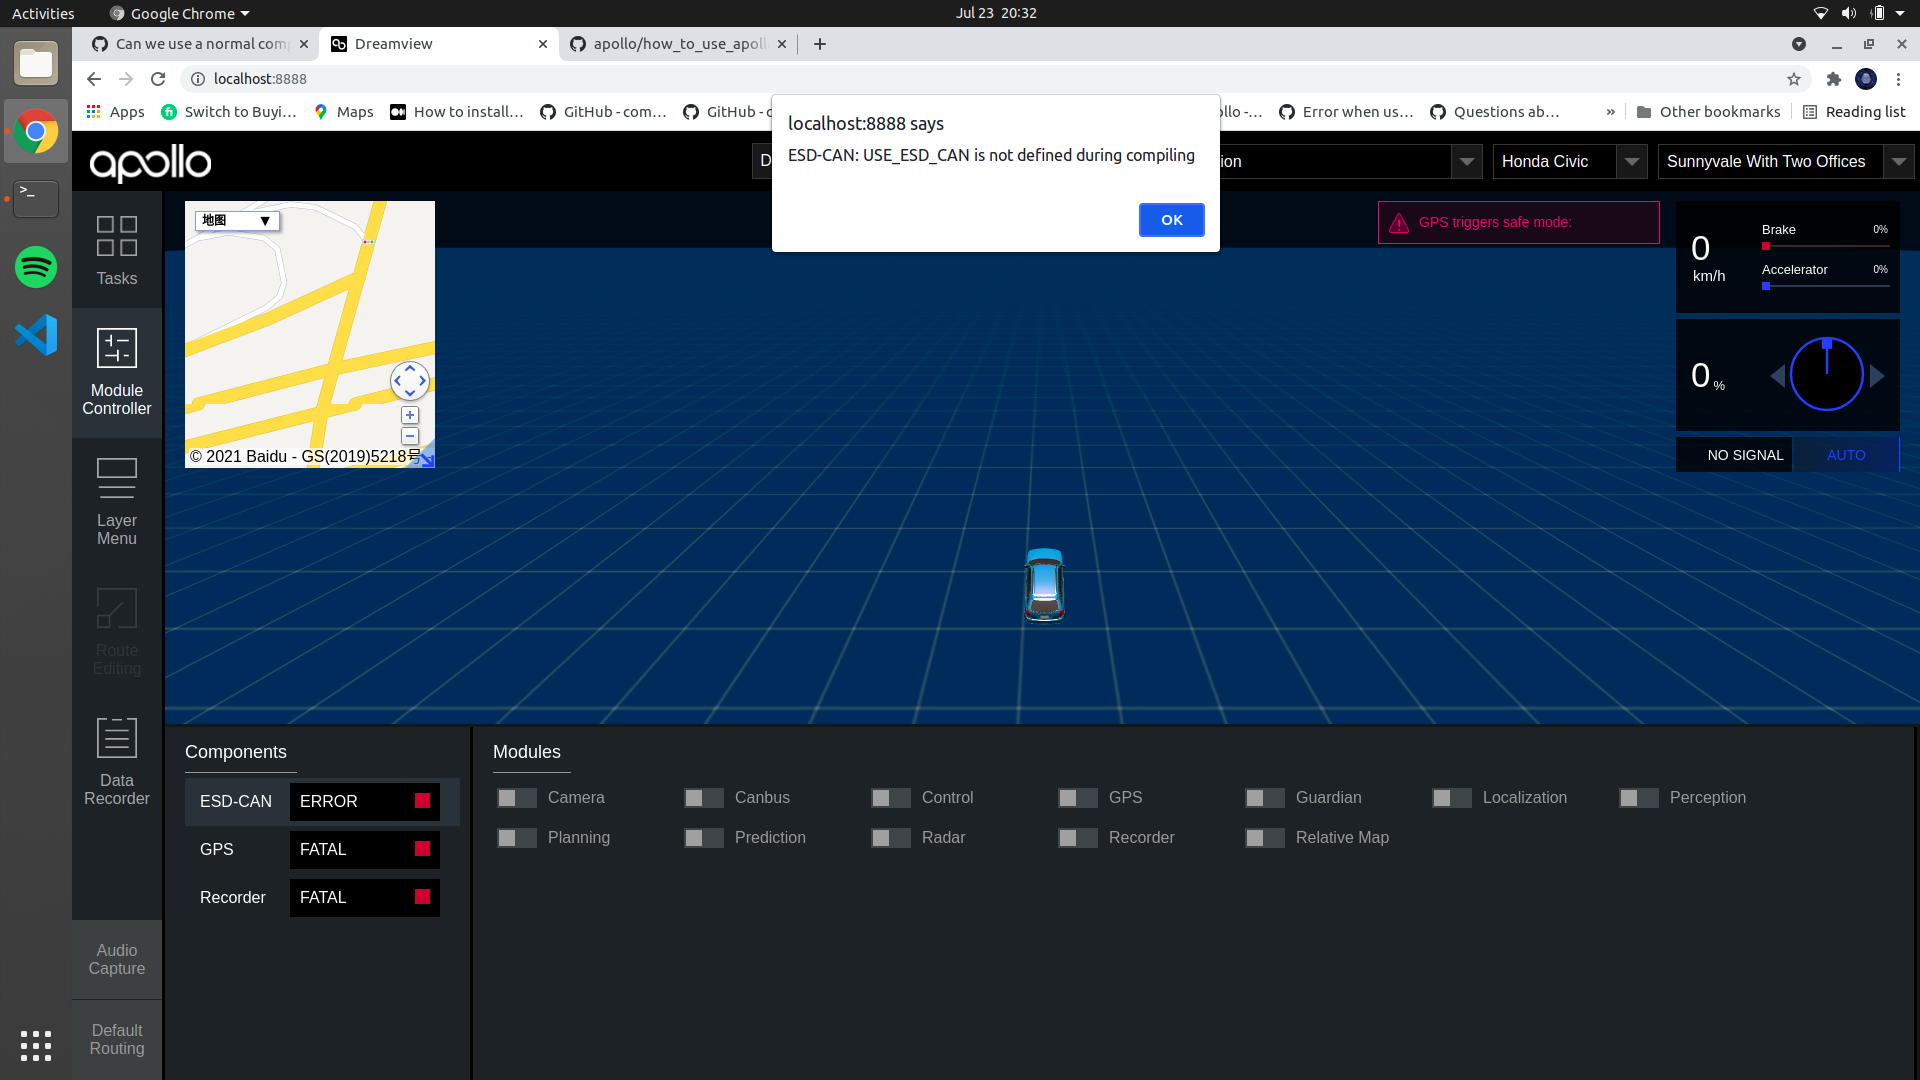Open the Other bookmarks folder
This screenshot has width=1920, height=1080.
pos(1708,112)
